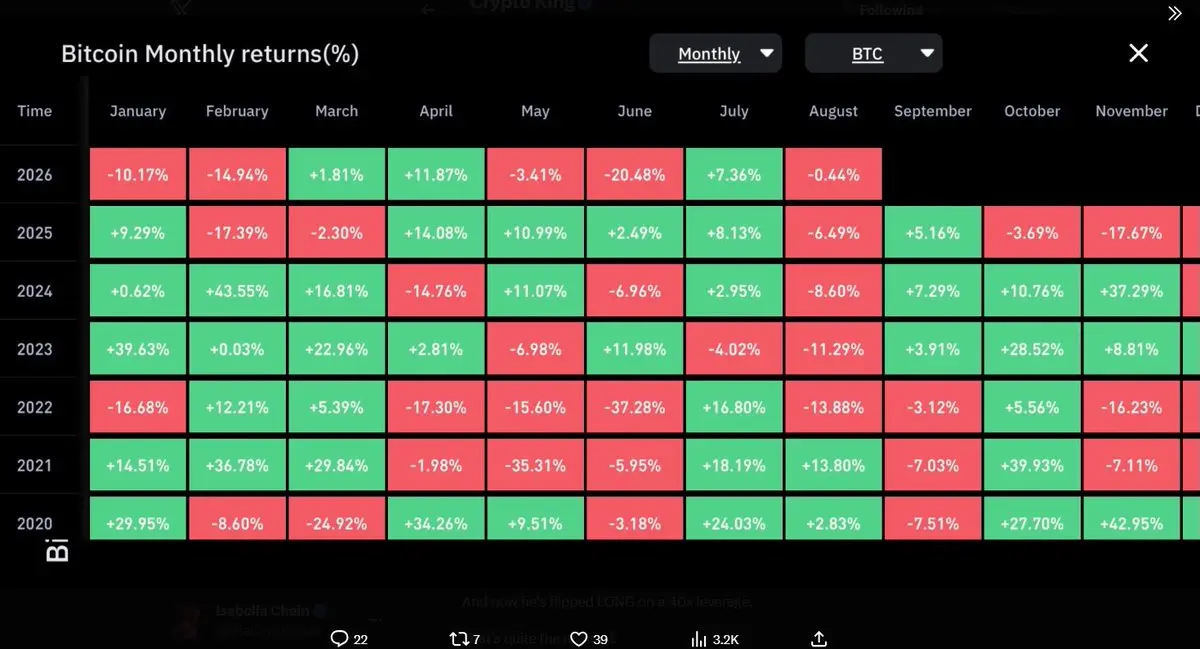Click the -0.44% August 2026 cell
Image resolution: width=1200 pixels, height=649 pixels.
pos(834,175)
